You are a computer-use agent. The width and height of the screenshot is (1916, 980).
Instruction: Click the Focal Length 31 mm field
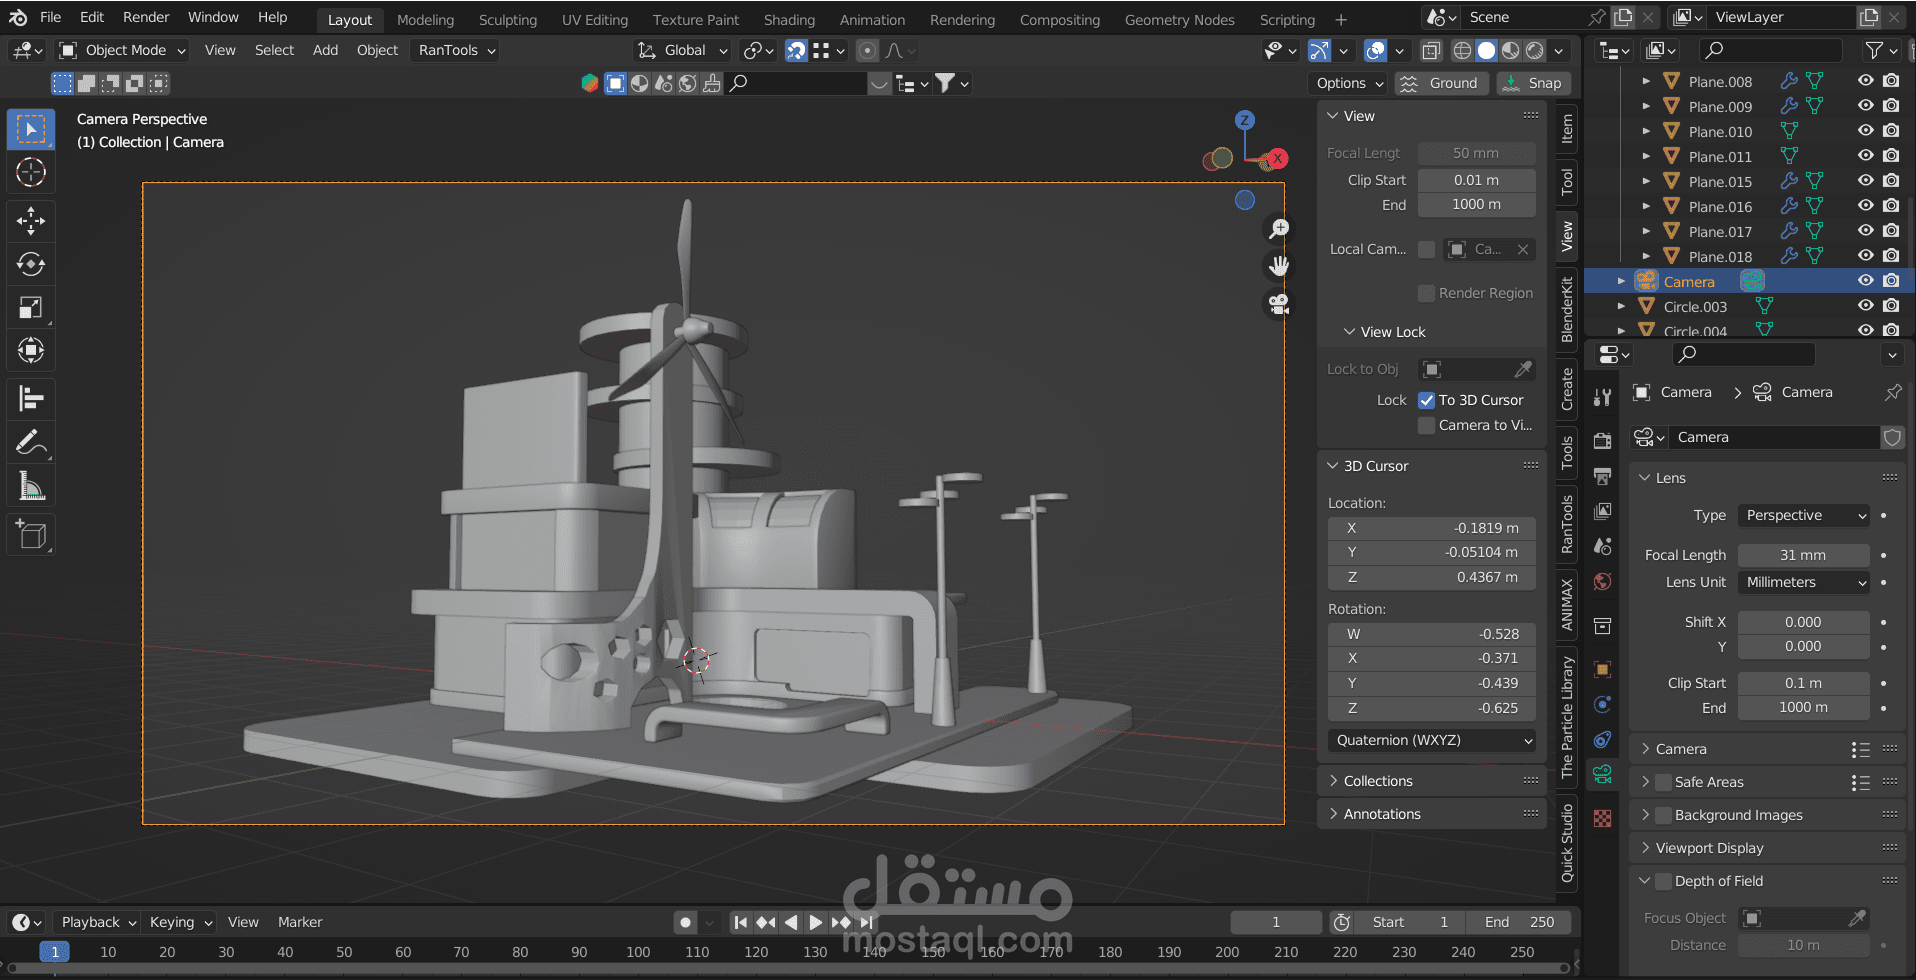tap(1803, 555)
